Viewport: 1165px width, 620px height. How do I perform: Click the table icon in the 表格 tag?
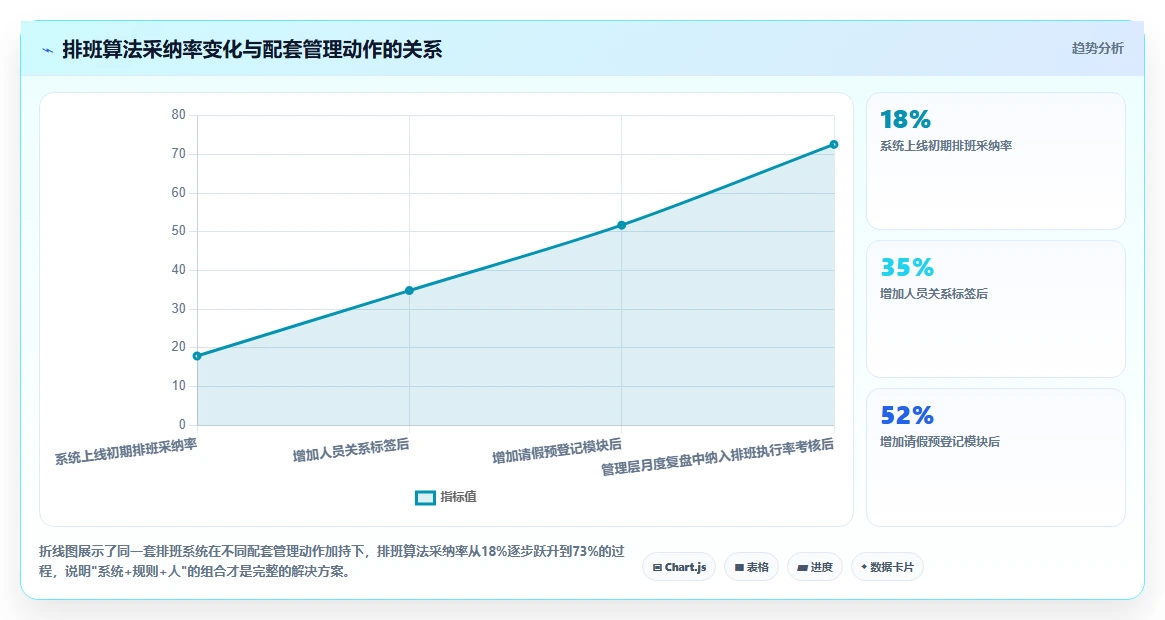[739, 567]
